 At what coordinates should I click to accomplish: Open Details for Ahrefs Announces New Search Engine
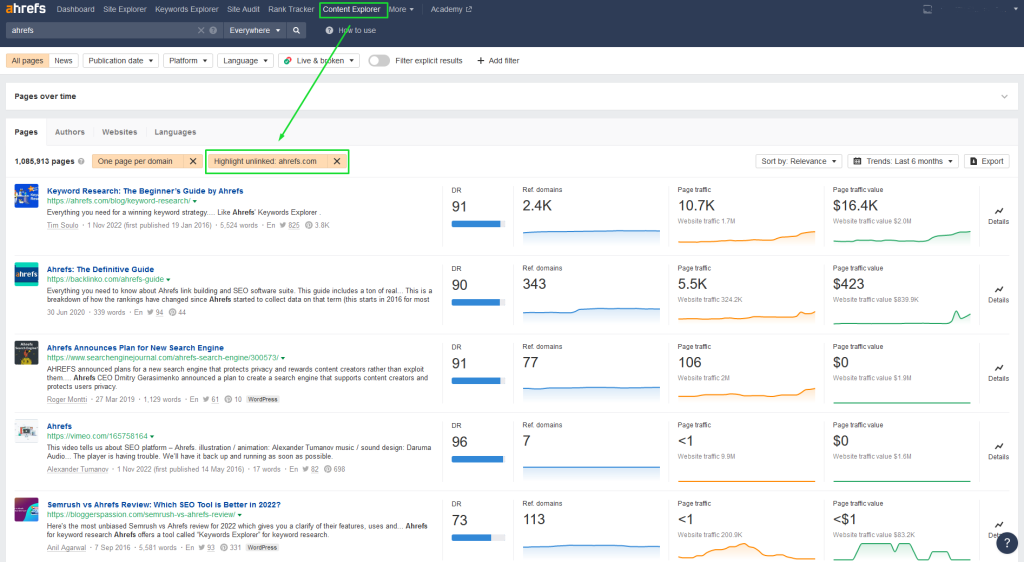998,372
